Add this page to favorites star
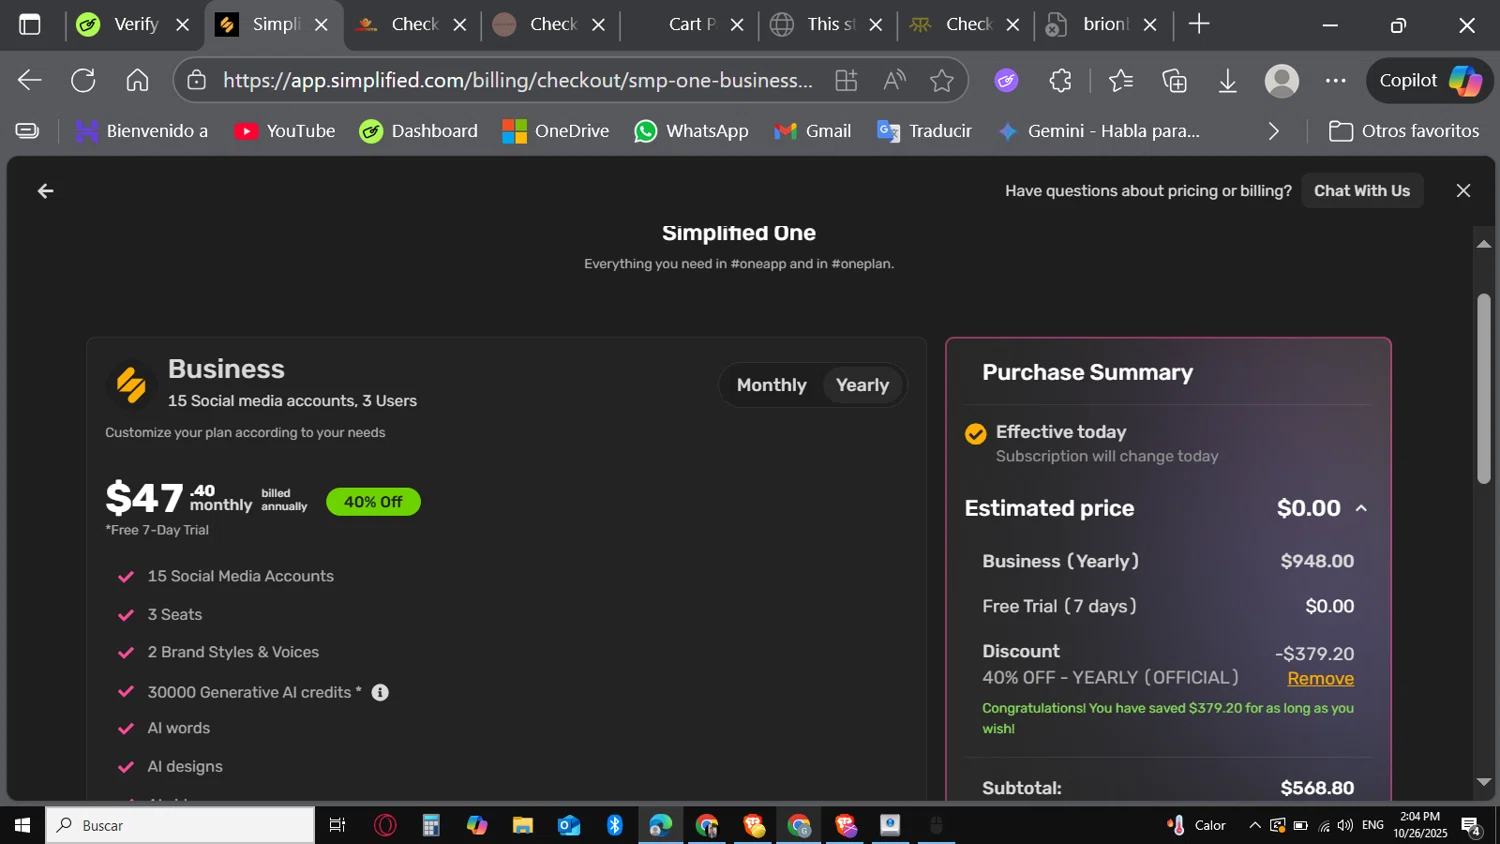 coord(941,81)
